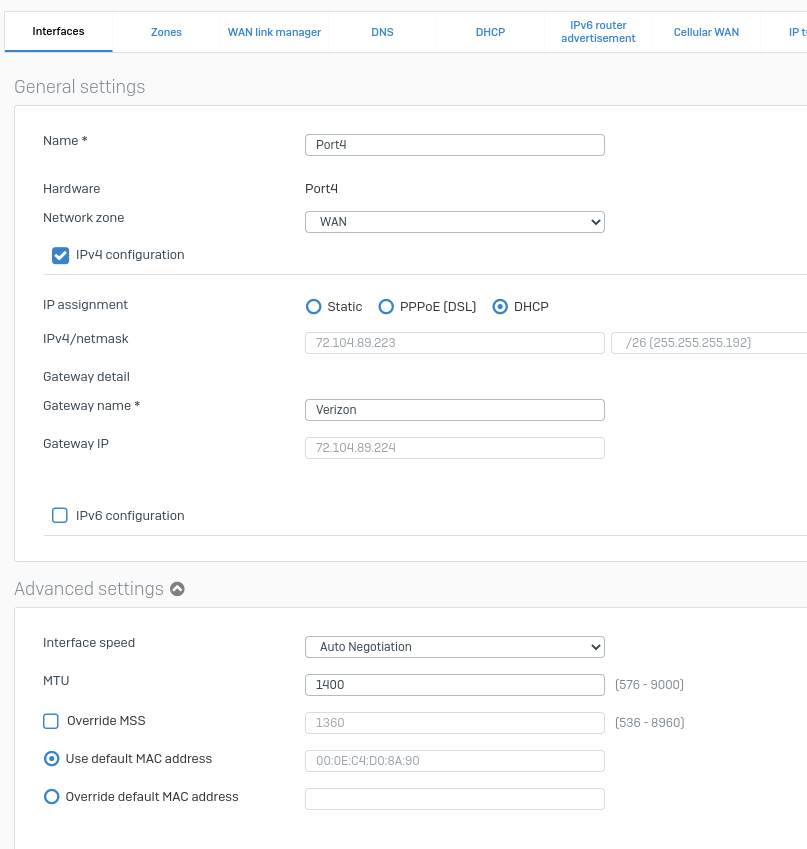This screenshot has width=807, height=849.
Task: Switch to the Zones tab
Action: click(166, 32)
